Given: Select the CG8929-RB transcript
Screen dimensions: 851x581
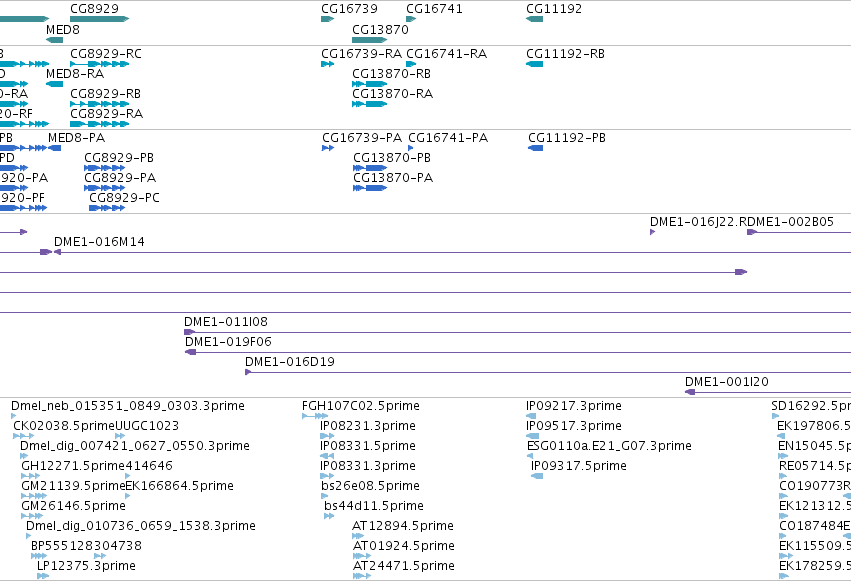Looking at the screenshot, I should (99, 104).
